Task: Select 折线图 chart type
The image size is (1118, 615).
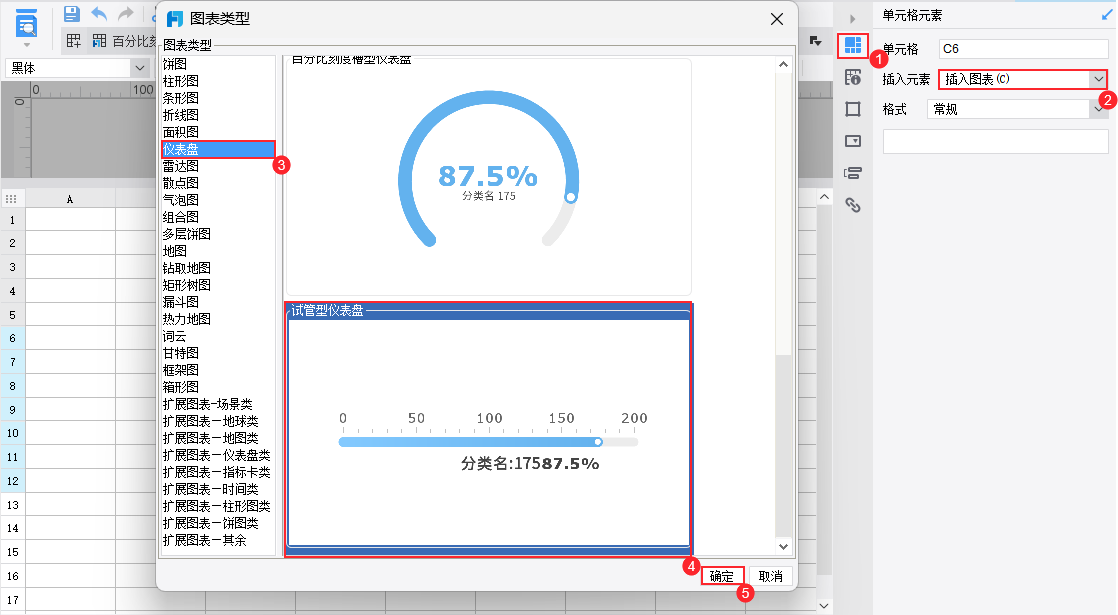Action: point(180,115)
